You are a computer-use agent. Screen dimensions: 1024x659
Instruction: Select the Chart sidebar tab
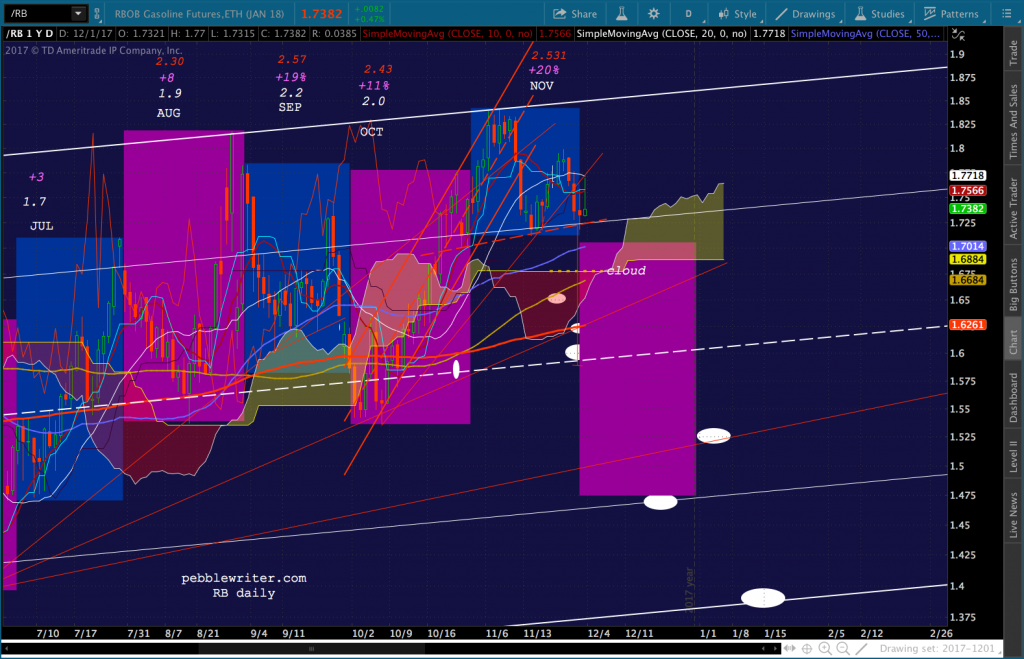(1014, 342)
